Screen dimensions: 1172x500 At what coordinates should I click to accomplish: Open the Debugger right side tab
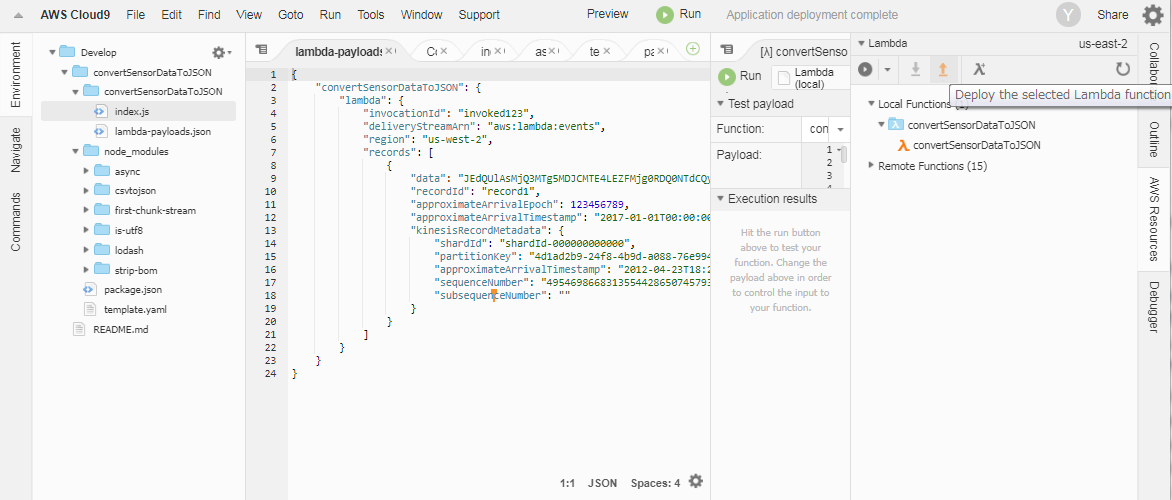(x=1153, y=306)
